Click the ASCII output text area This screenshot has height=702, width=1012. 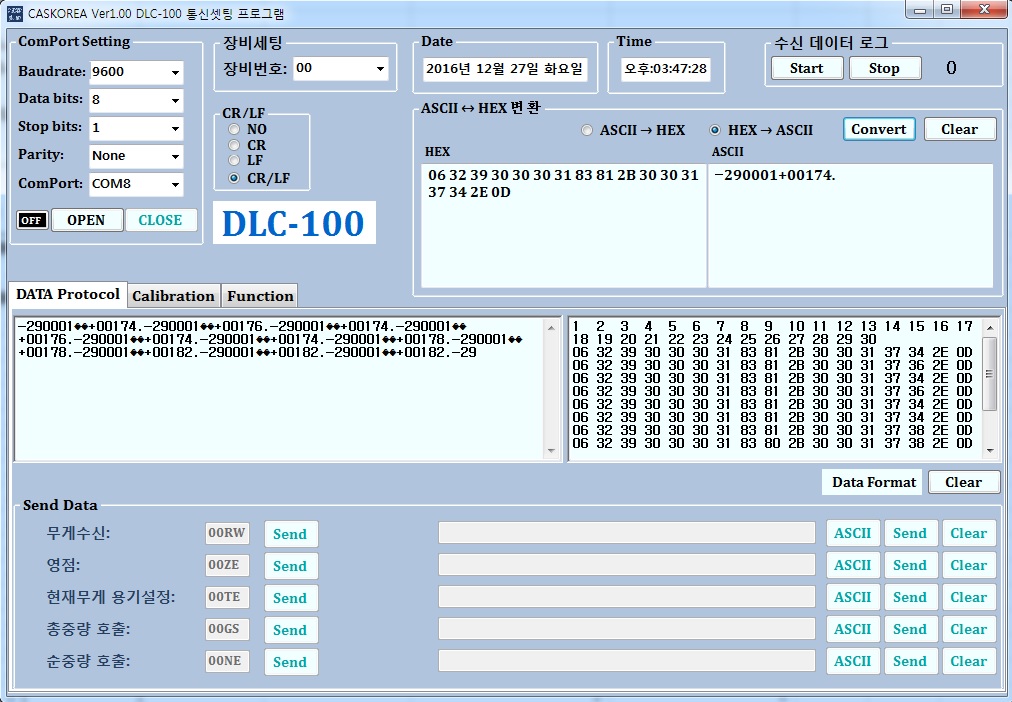[x=851, y=225]
